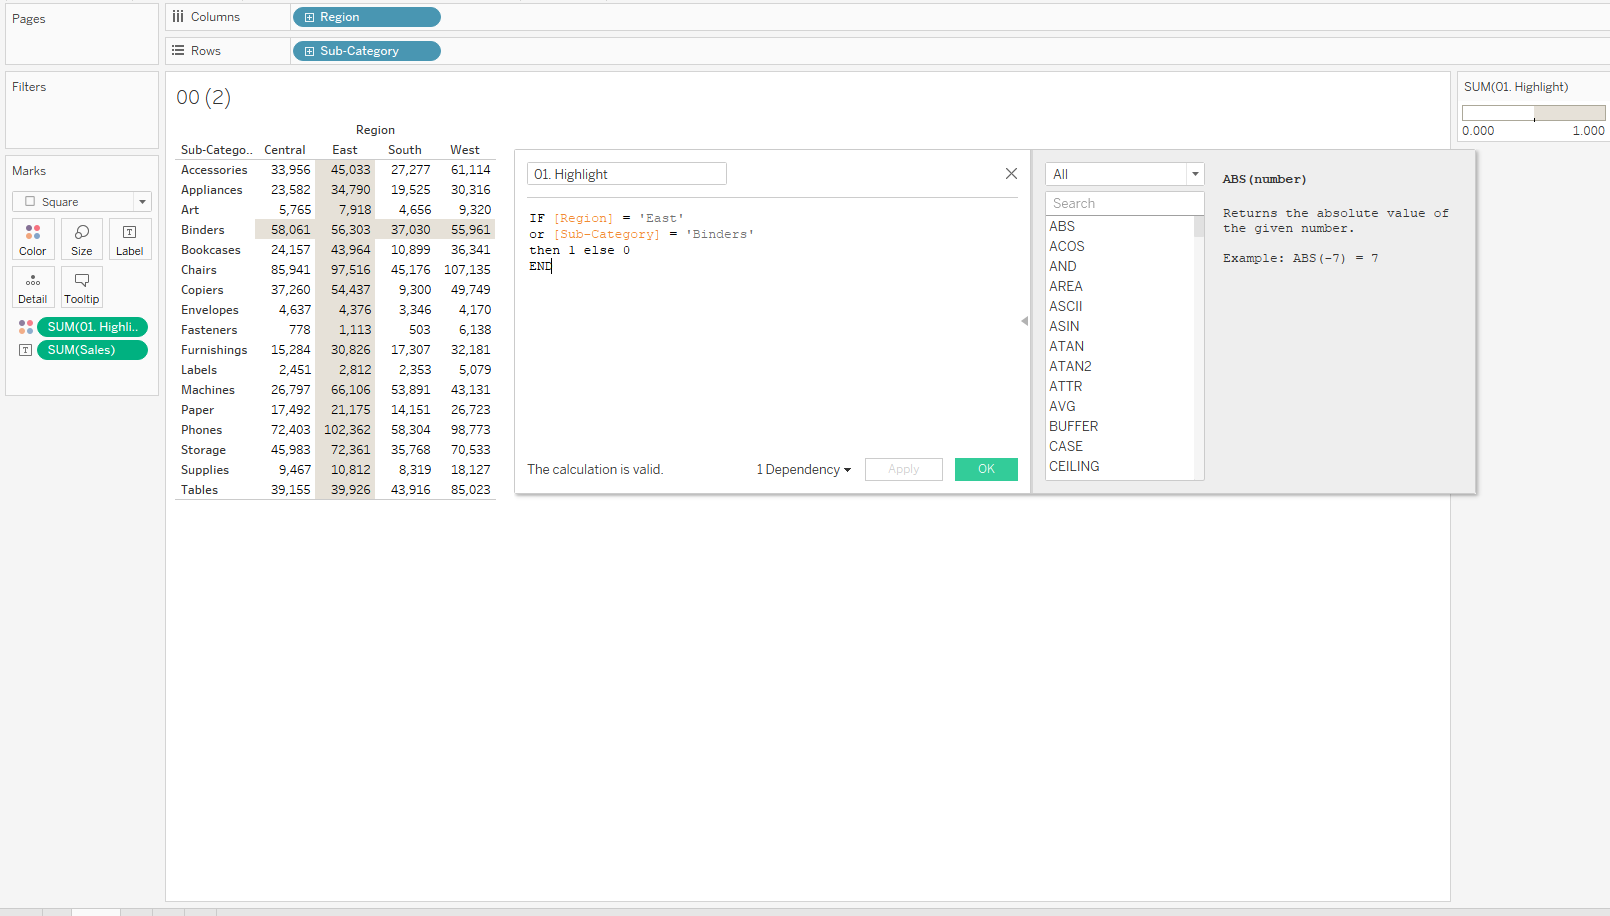Click the function Search field
Screen dimensions: 1610x916
point(1124,203)
